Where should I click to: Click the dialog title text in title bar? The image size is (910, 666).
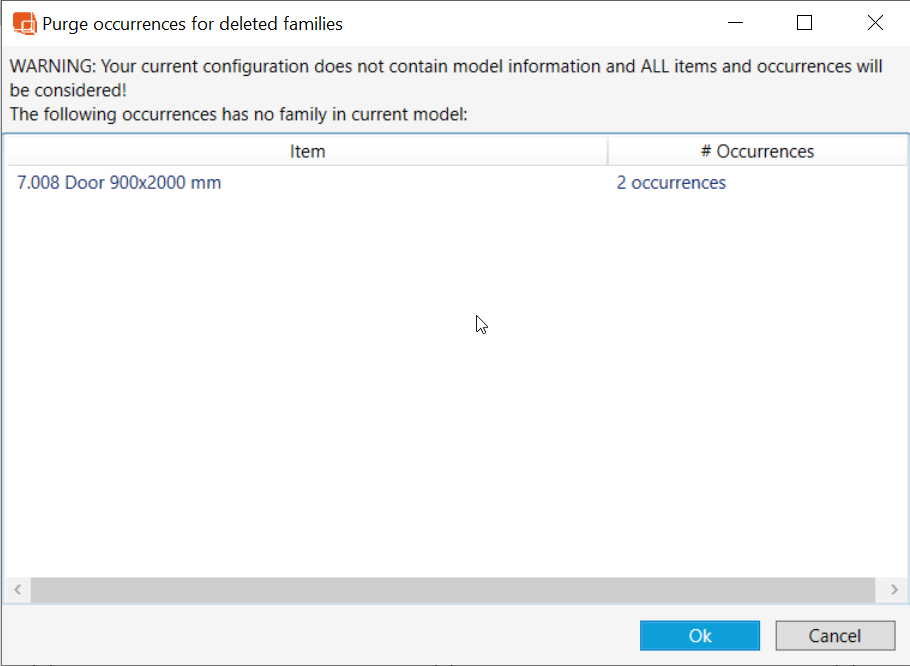(x=192, y=23)
